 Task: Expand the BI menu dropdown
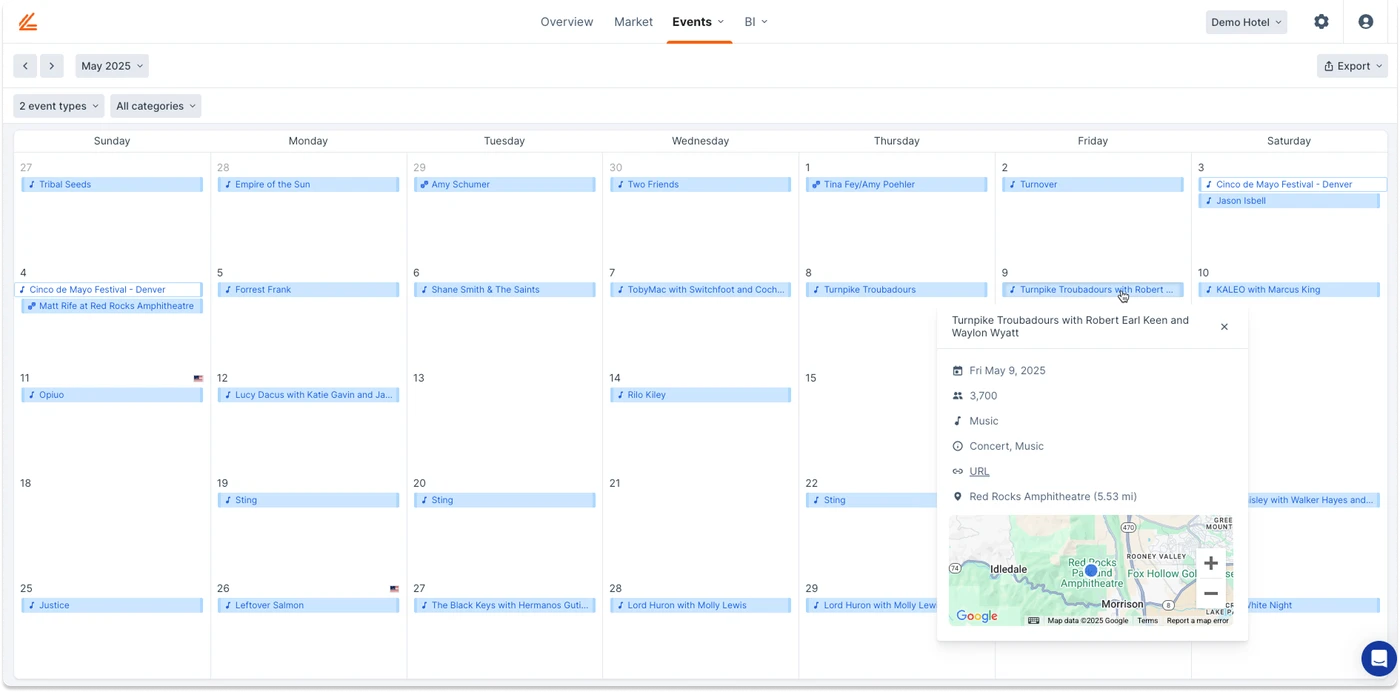[756, 22]
